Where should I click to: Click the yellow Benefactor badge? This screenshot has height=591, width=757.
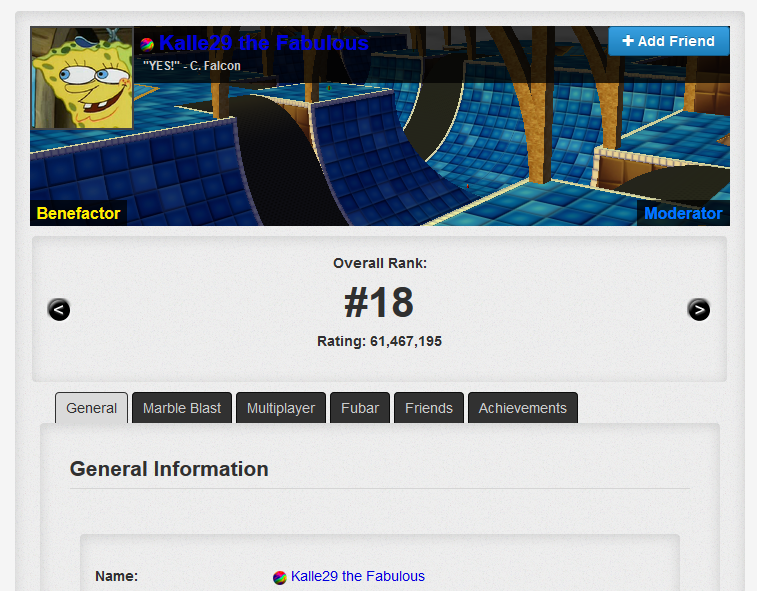click(x=78, y=213)
